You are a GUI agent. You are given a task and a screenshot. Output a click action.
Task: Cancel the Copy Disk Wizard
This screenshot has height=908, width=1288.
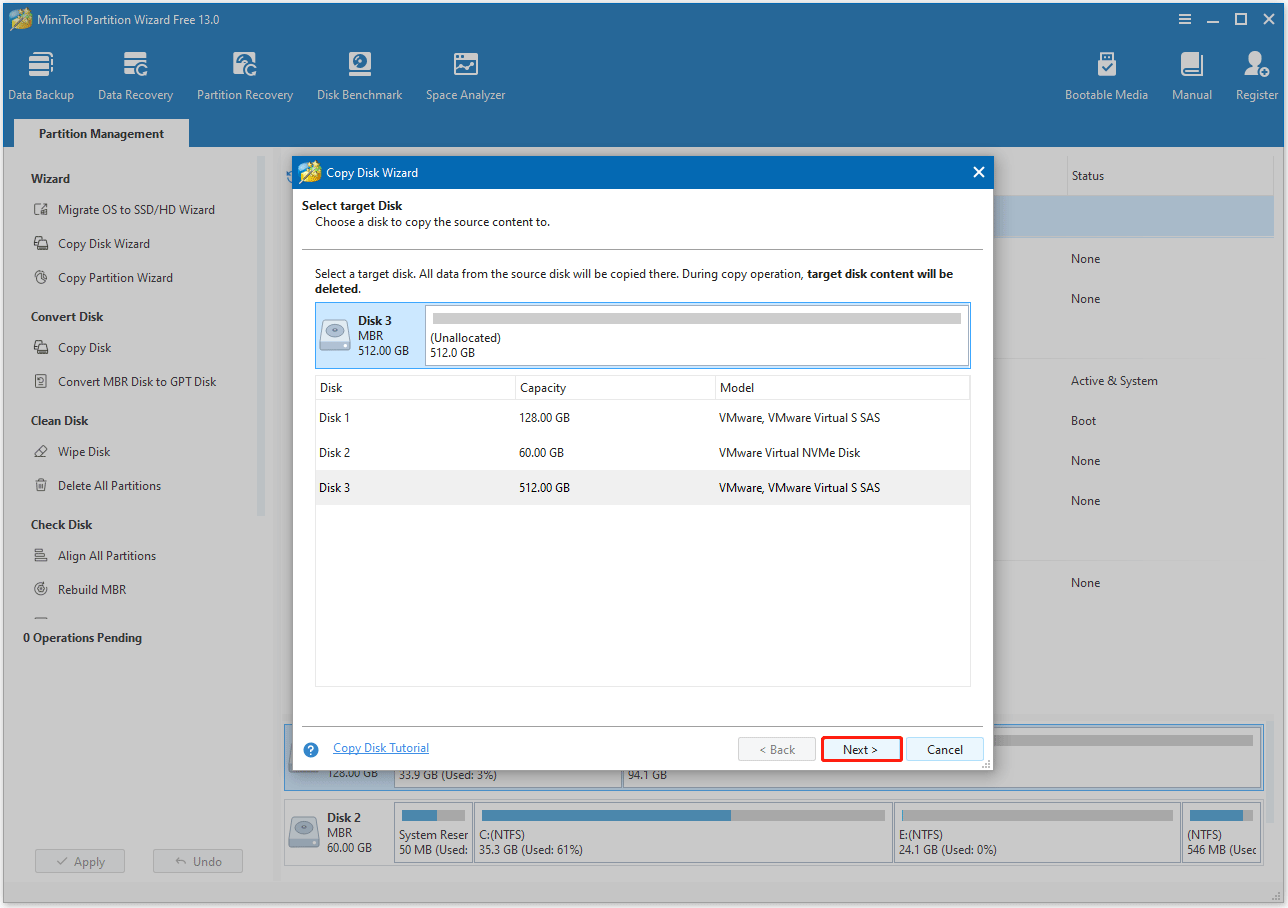[x=943, y=748]
